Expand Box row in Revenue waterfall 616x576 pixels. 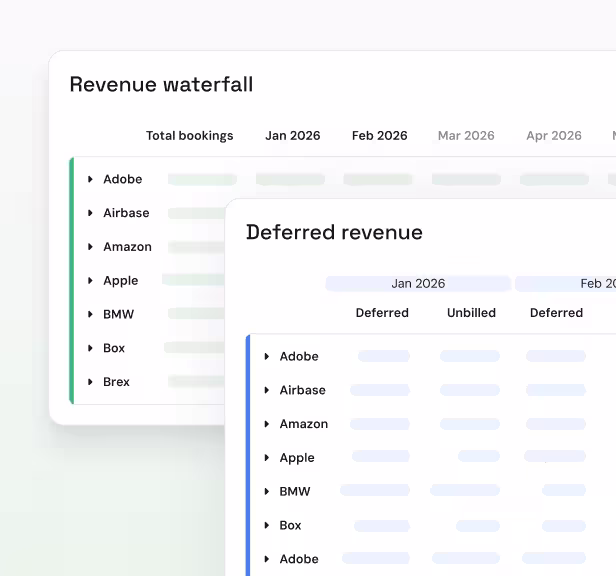tap(90, 348)
